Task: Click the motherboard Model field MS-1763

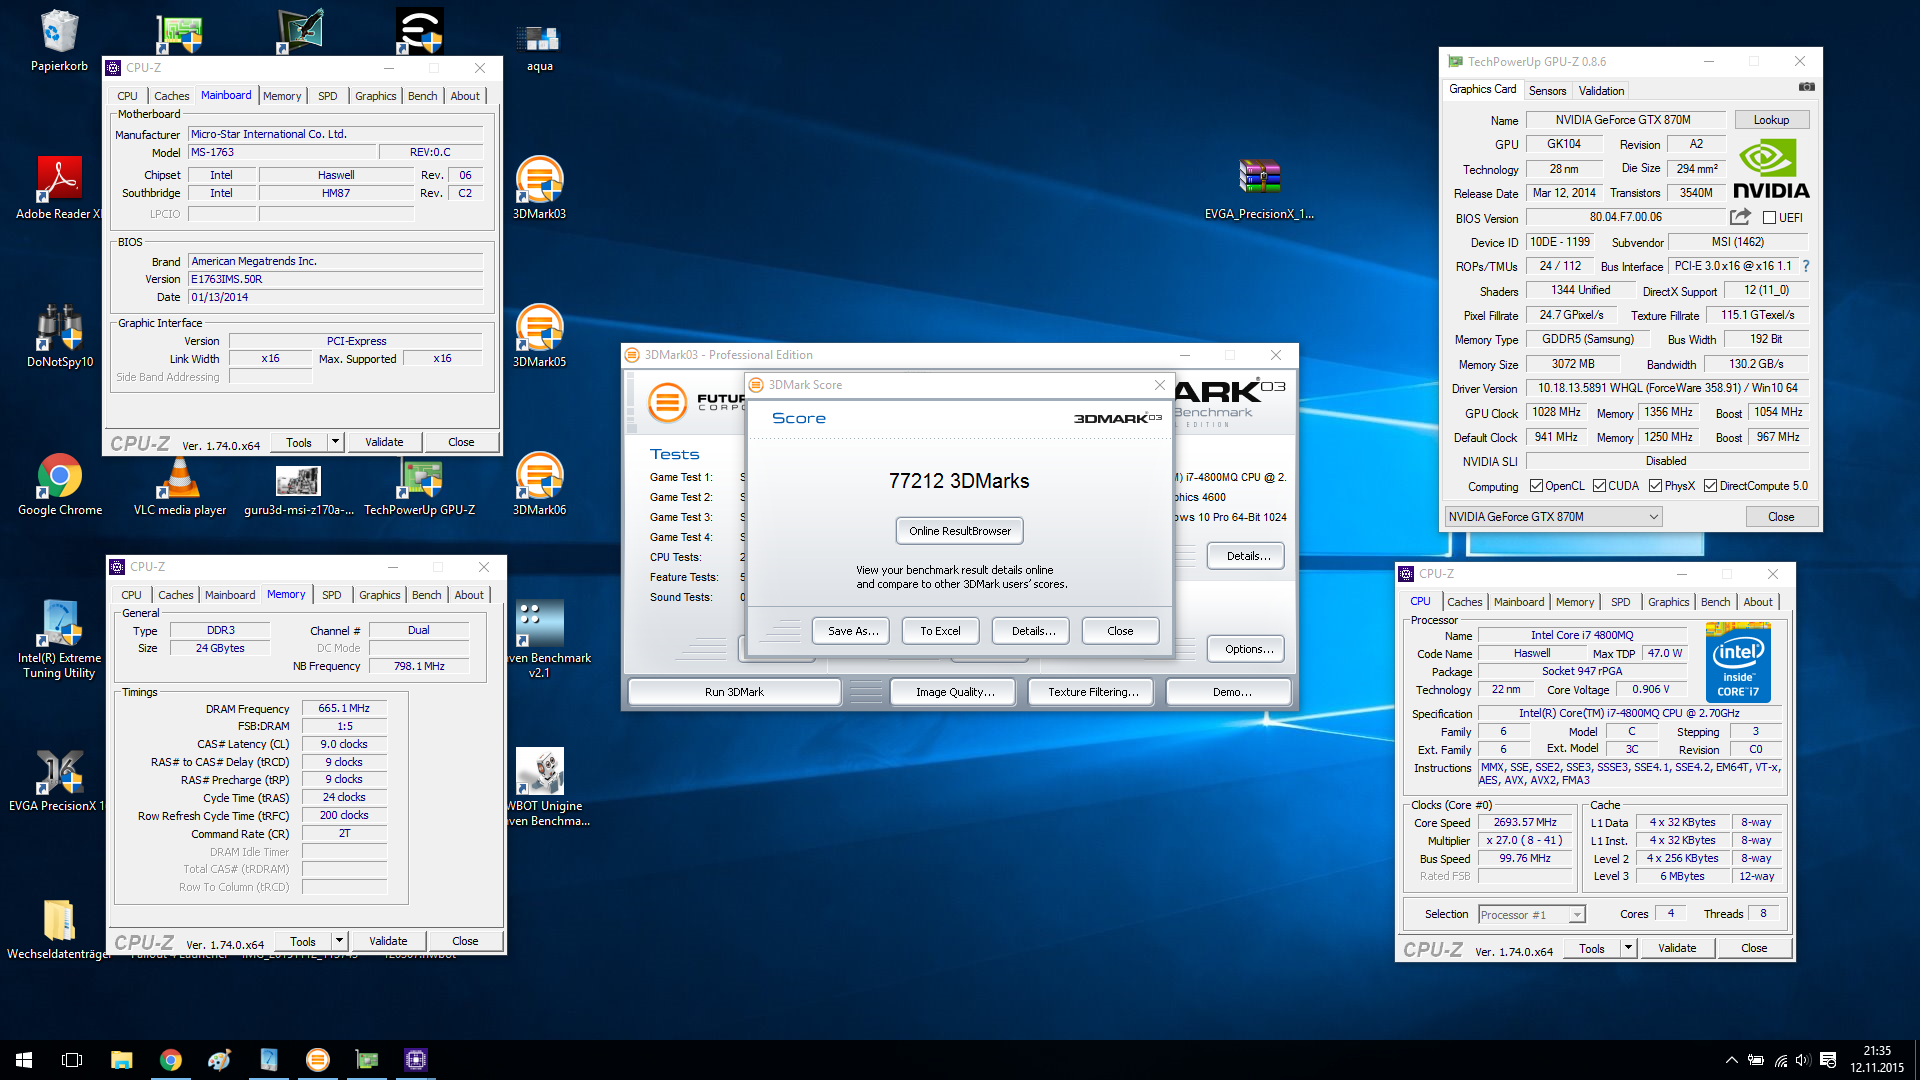Action: [x=283, y=152]
